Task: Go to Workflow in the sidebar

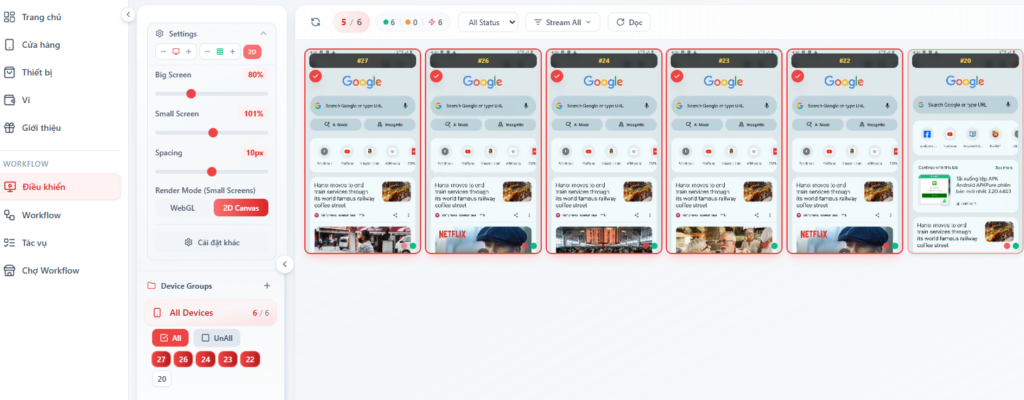Action: (41, 215)
